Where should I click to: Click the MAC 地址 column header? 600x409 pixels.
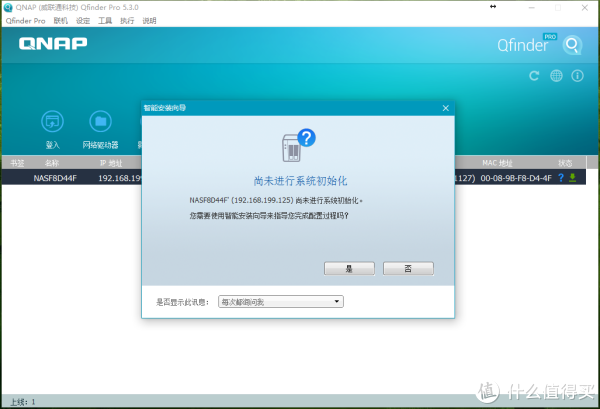[497, 162]
